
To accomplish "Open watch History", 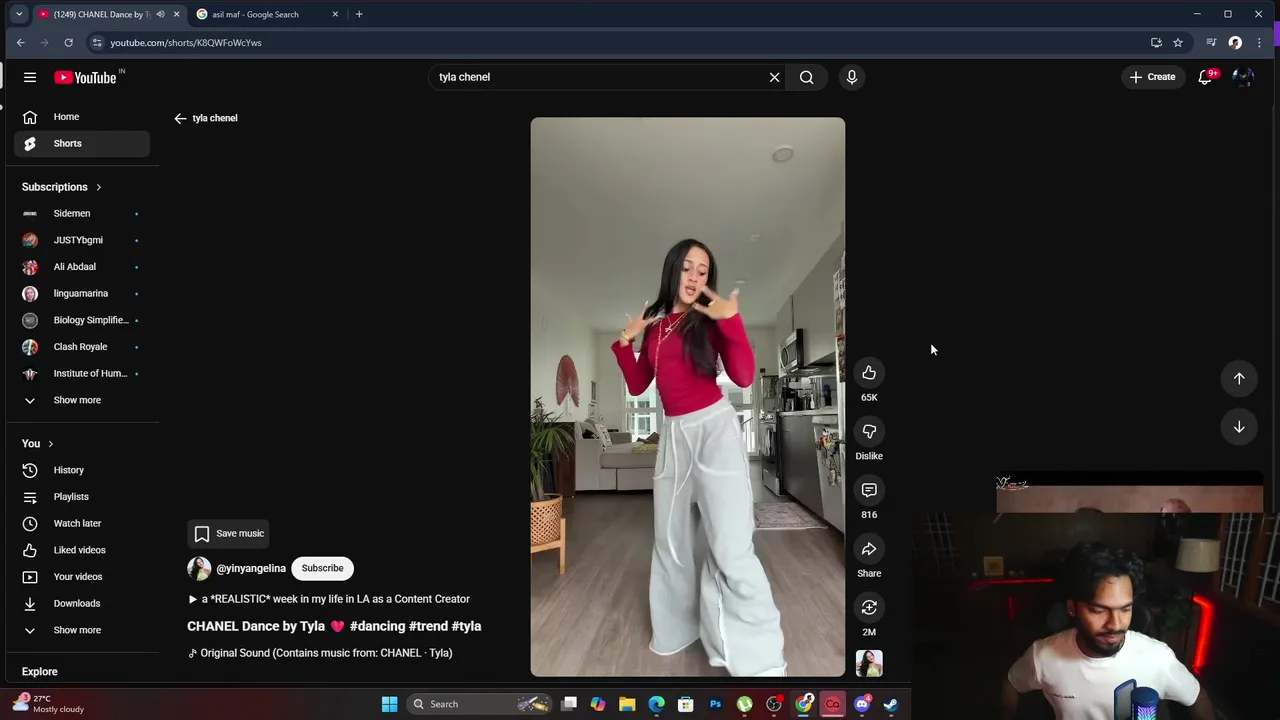I will (82, 470).
